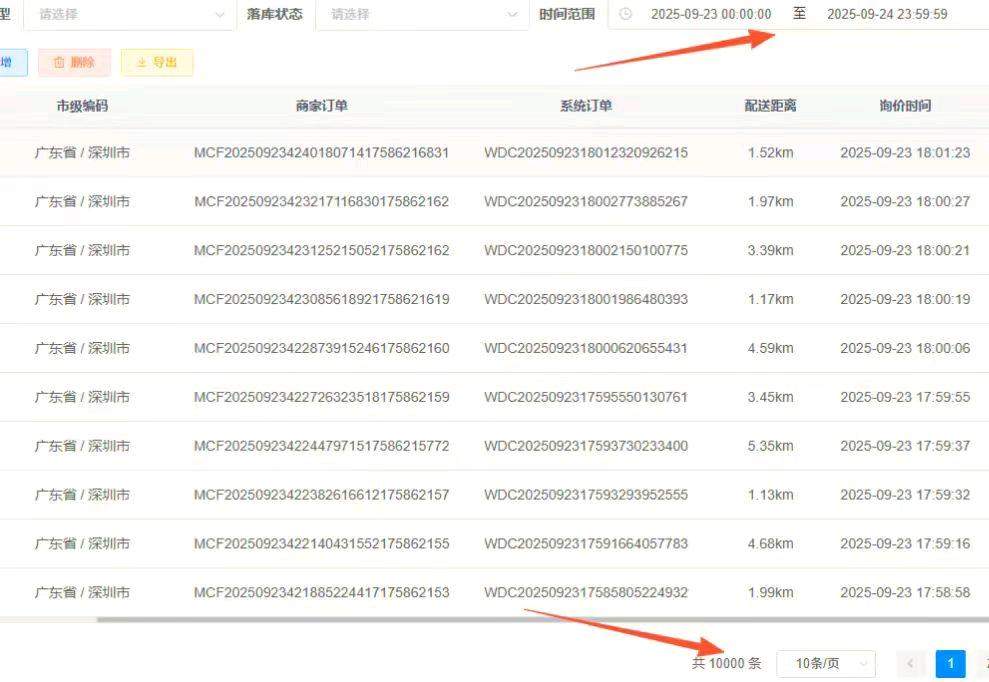
Task: Open the 10条/页 page size dropdown
Action: tap(828, 663)
